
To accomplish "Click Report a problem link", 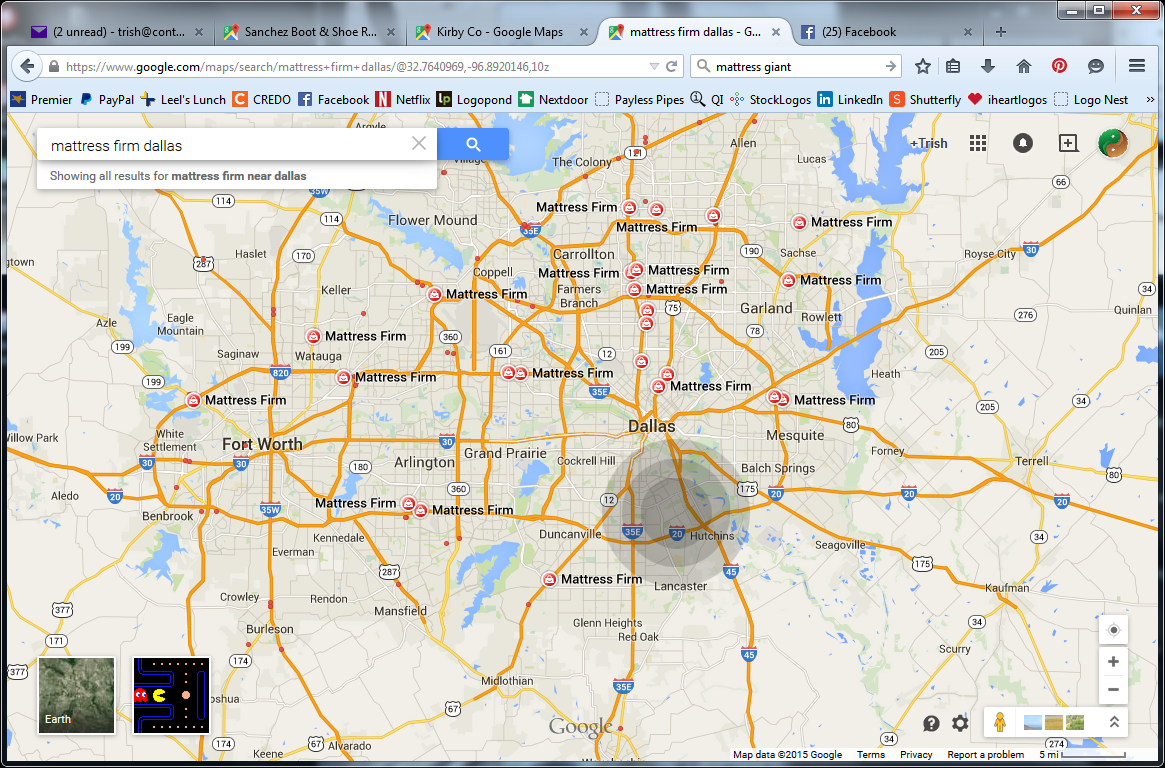I will [986, 755].
